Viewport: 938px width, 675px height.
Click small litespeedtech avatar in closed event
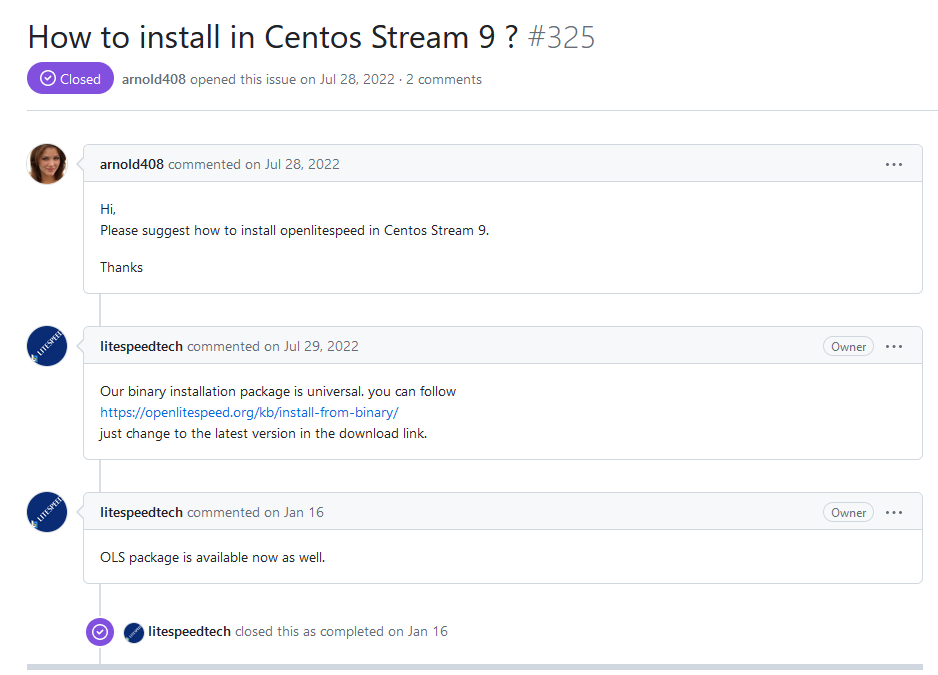coord(134,633)
